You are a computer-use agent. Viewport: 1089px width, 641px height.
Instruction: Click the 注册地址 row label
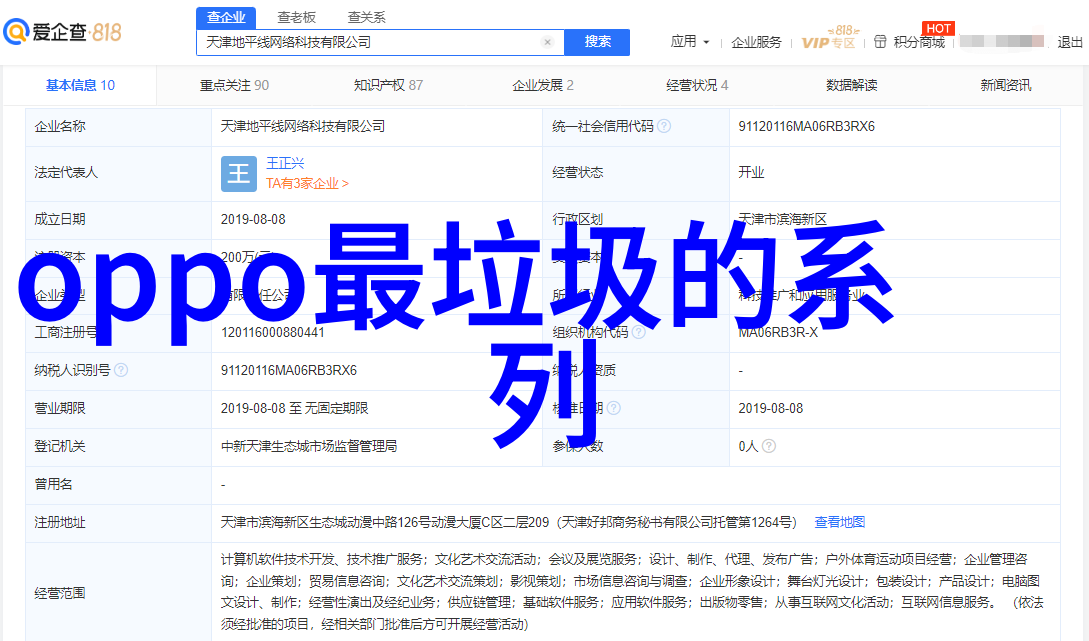tap(60, 522)
